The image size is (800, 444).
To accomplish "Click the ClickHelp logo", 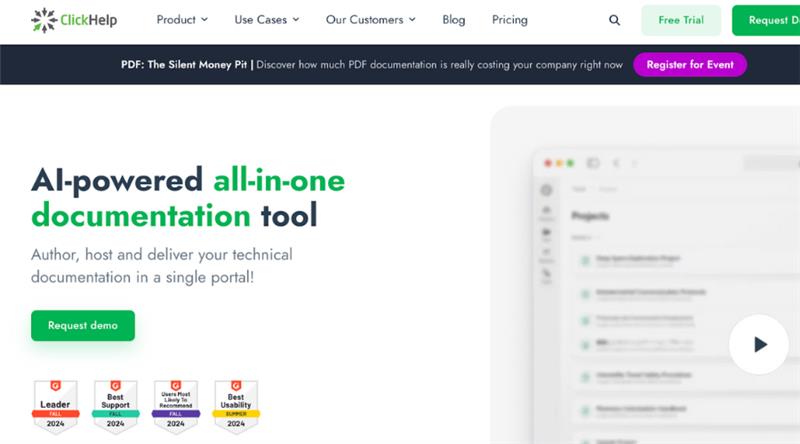I will pos(74,20).
